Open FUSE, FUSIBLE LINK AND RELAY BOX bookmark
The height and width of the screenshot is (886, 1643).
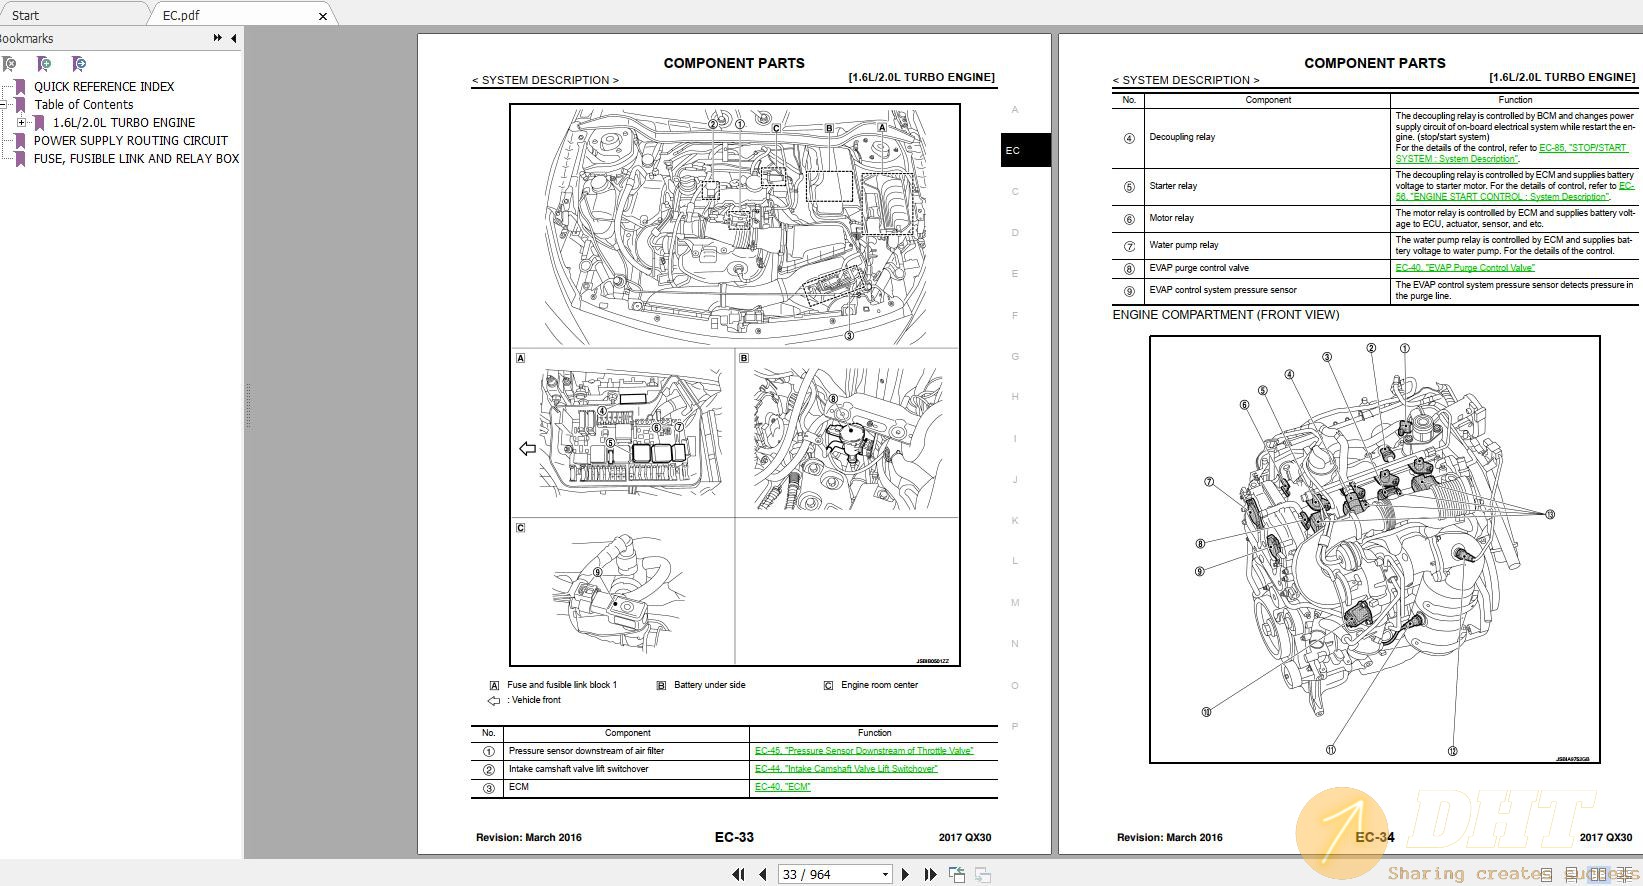(x=137, y=158)
